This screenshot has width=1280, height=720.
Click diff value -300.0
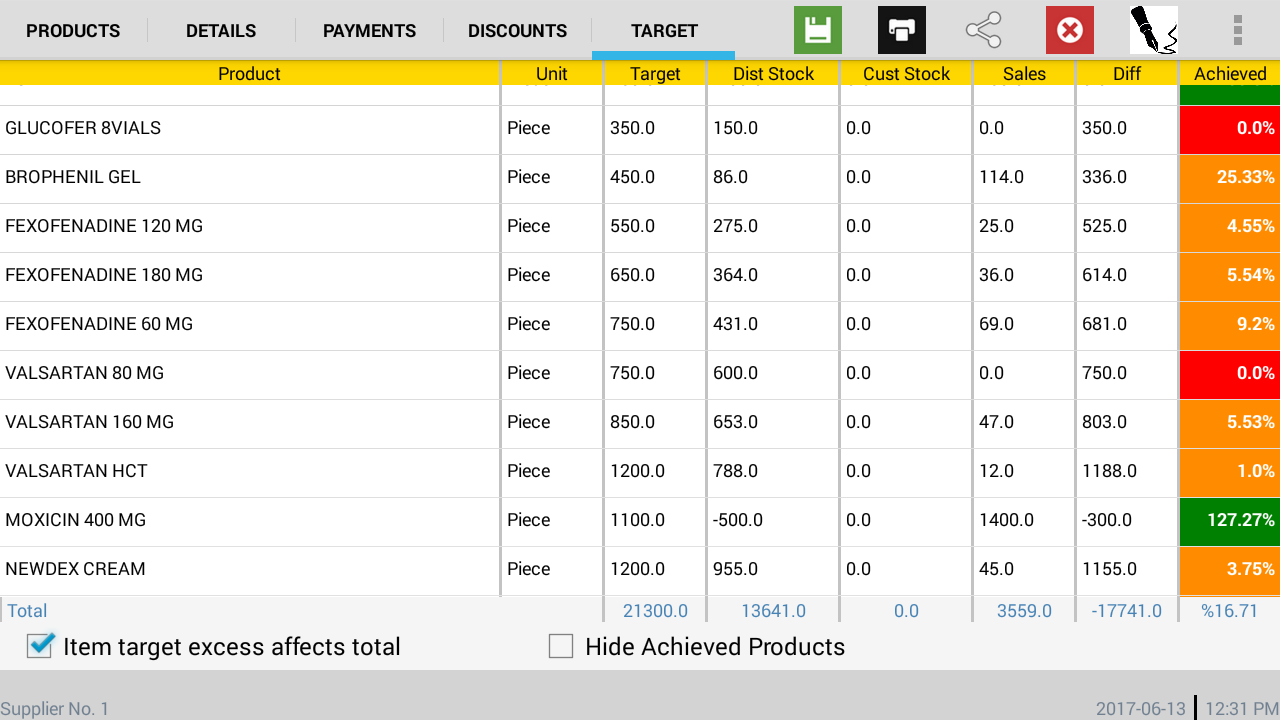(x=1107, y=520)
